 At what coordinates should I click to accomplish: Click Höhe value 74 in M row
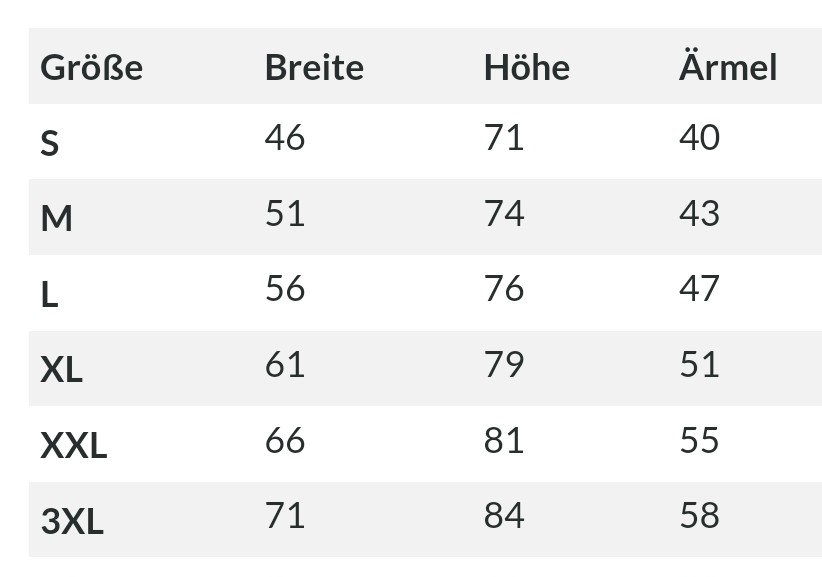click(x=504, y=213)
